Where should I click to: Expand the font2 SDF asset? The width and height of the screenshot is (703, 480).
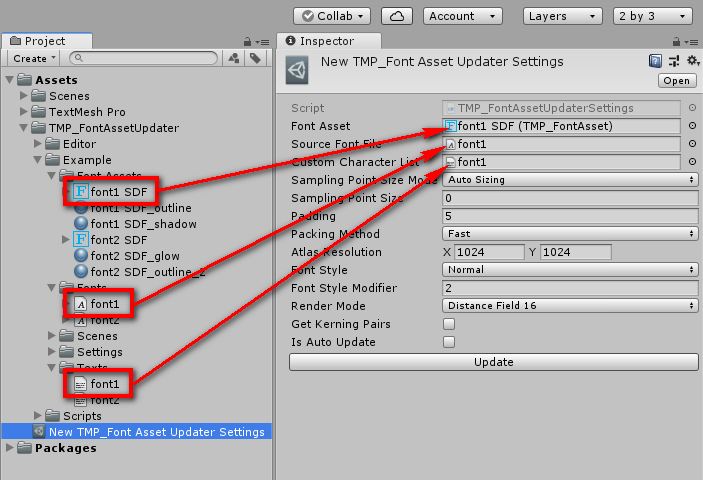[66, 240]
